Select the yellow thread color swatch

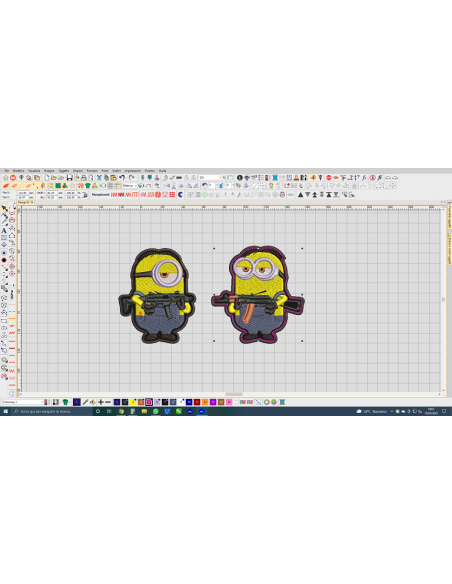pyautogui.click(x=133, y=402)
